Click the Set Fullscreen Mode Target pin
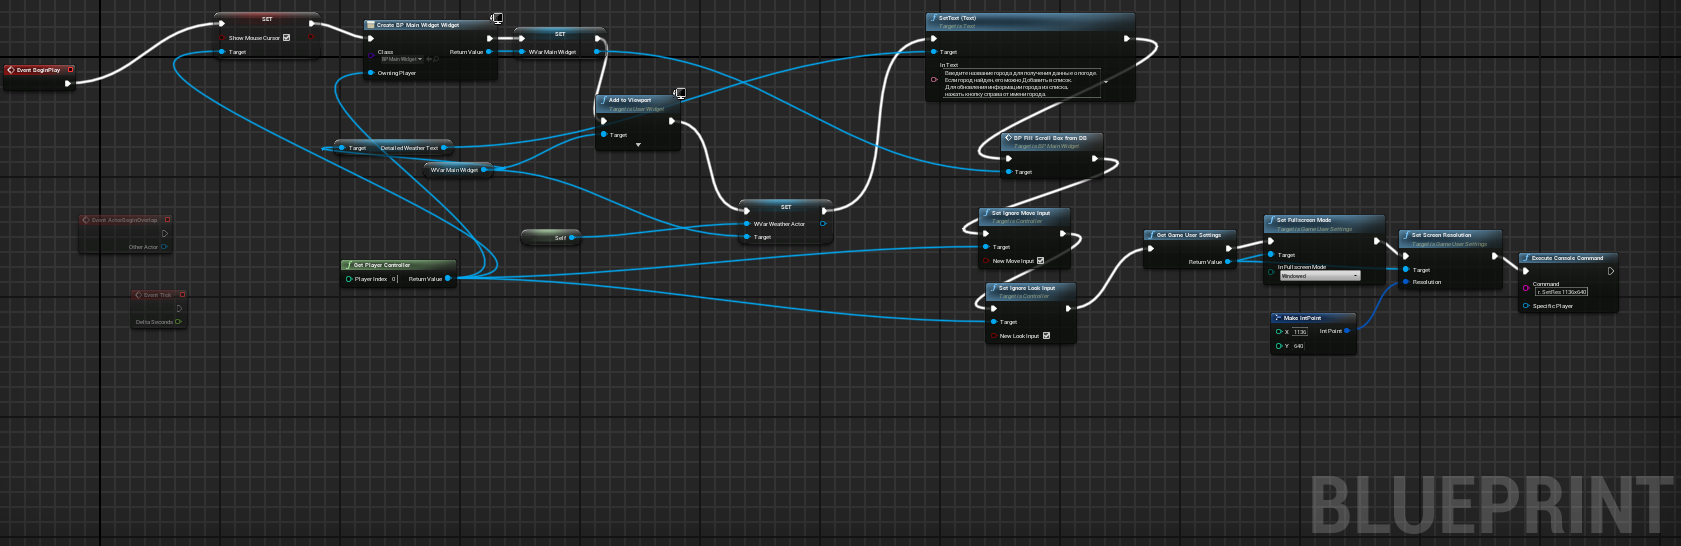 (x=1272, y=255)
